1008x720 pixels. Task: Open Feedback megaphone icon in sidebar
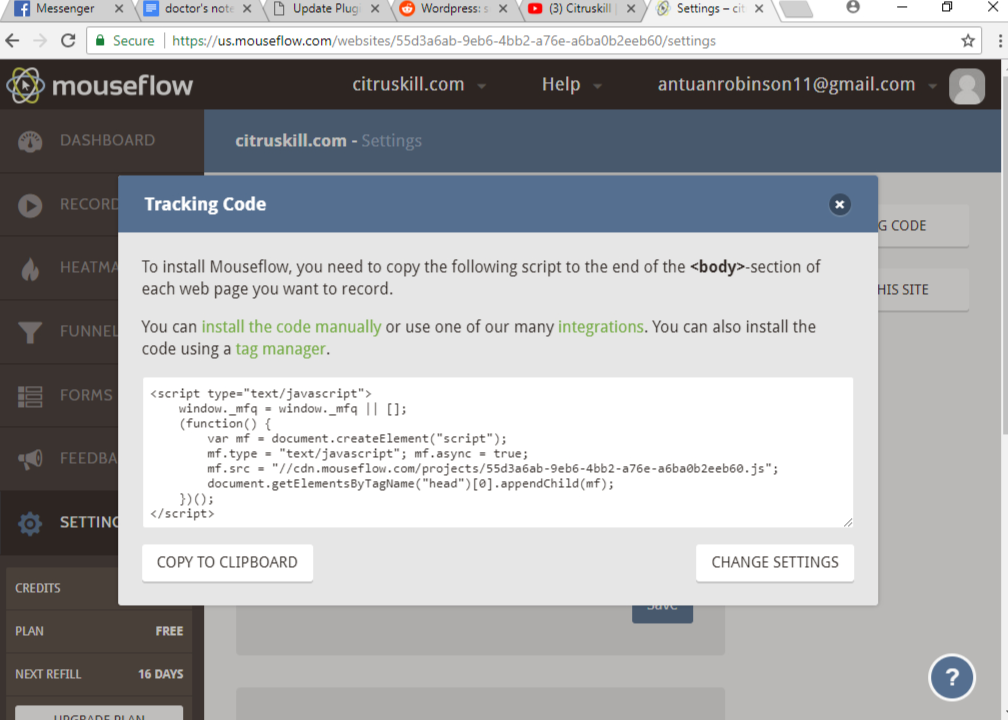(30, 458)
